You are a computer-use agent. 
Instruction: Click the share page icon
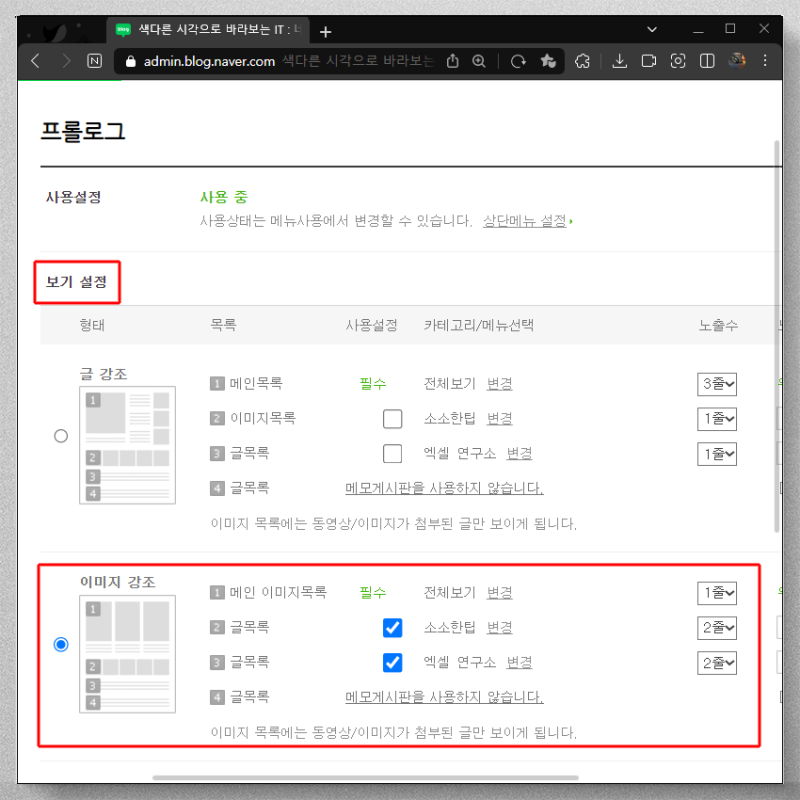coord(452,61)
